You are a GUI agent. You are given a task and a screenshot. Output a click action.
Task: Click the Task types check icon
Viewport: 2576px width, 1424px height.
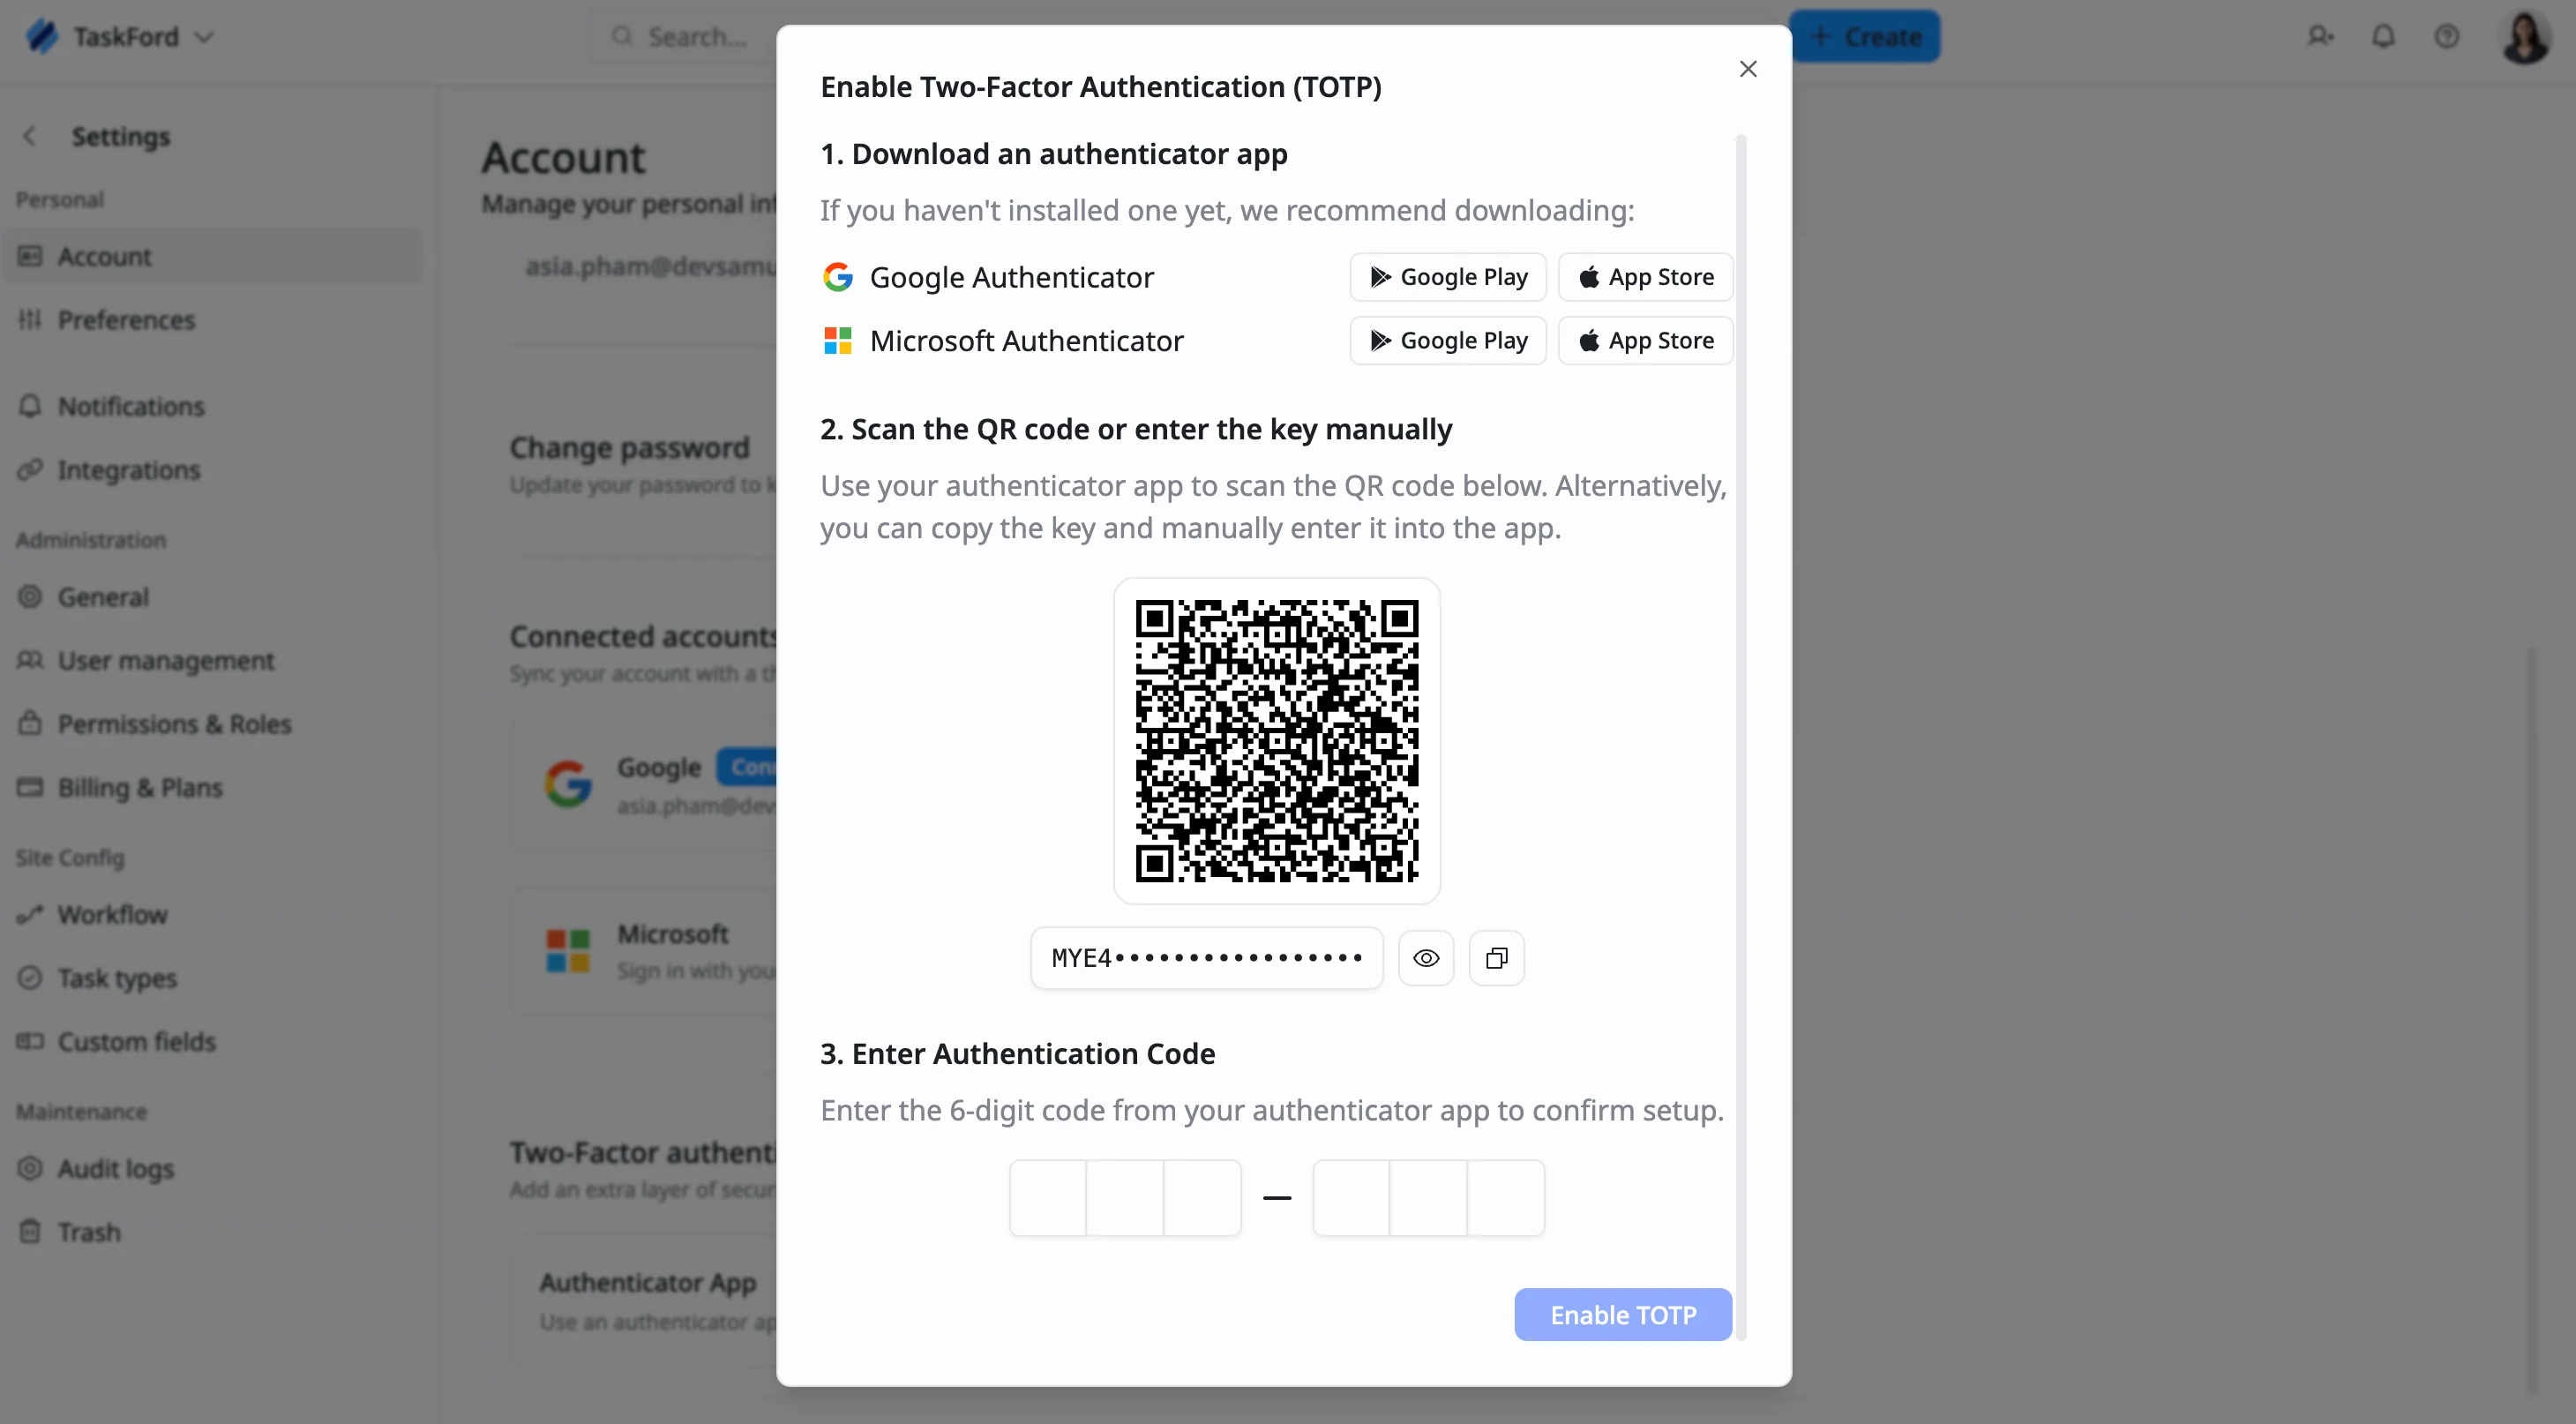tap(30, 977)
